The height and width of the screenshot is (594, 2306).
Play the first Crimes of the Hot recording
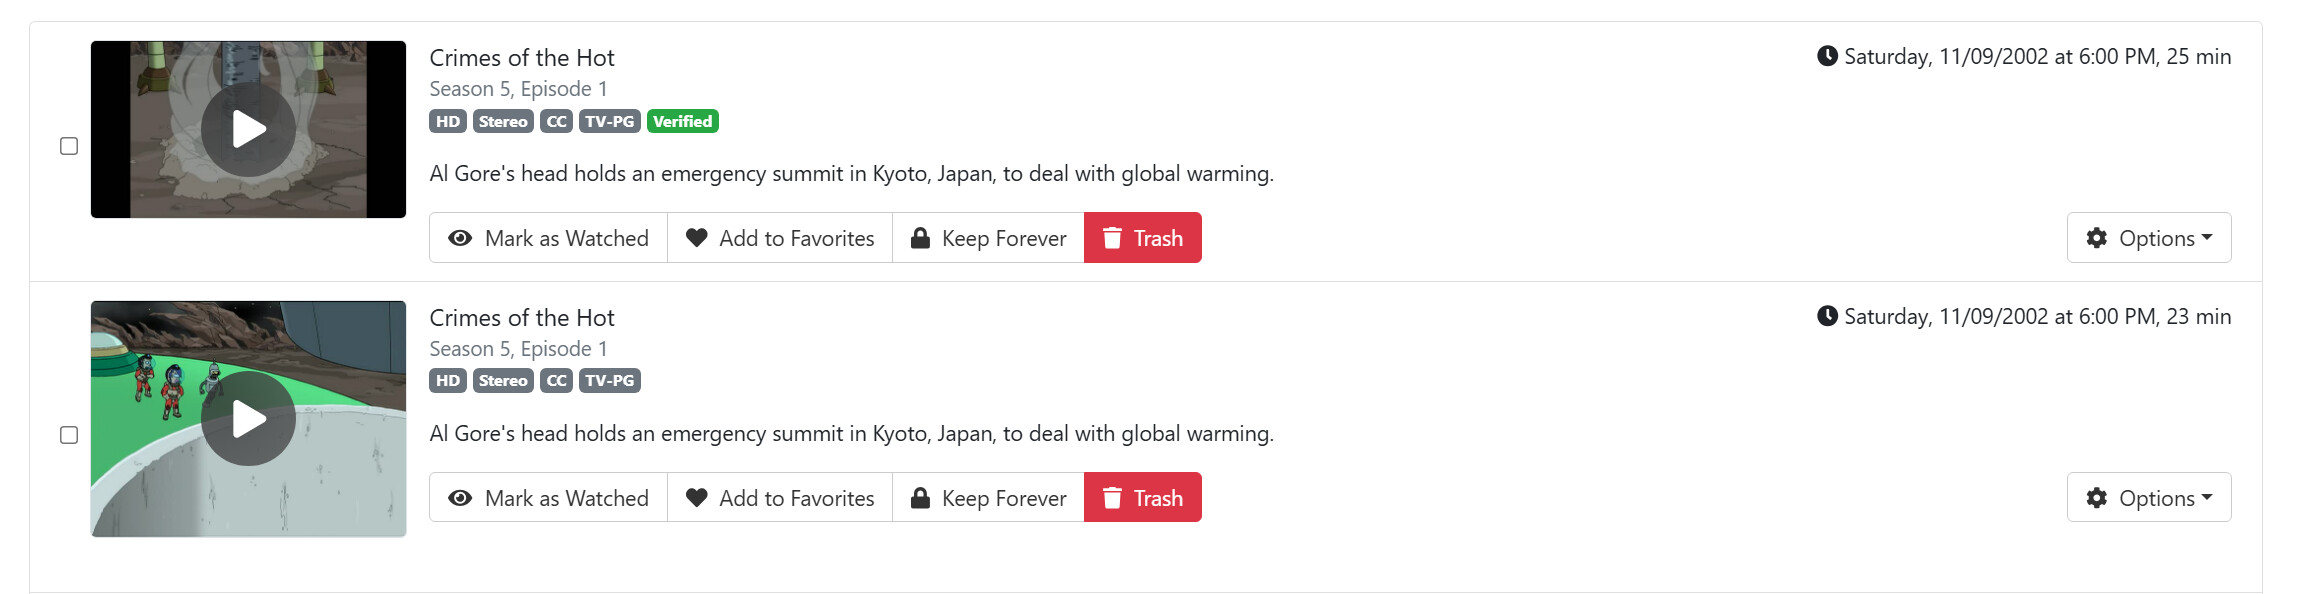(248, 129)
